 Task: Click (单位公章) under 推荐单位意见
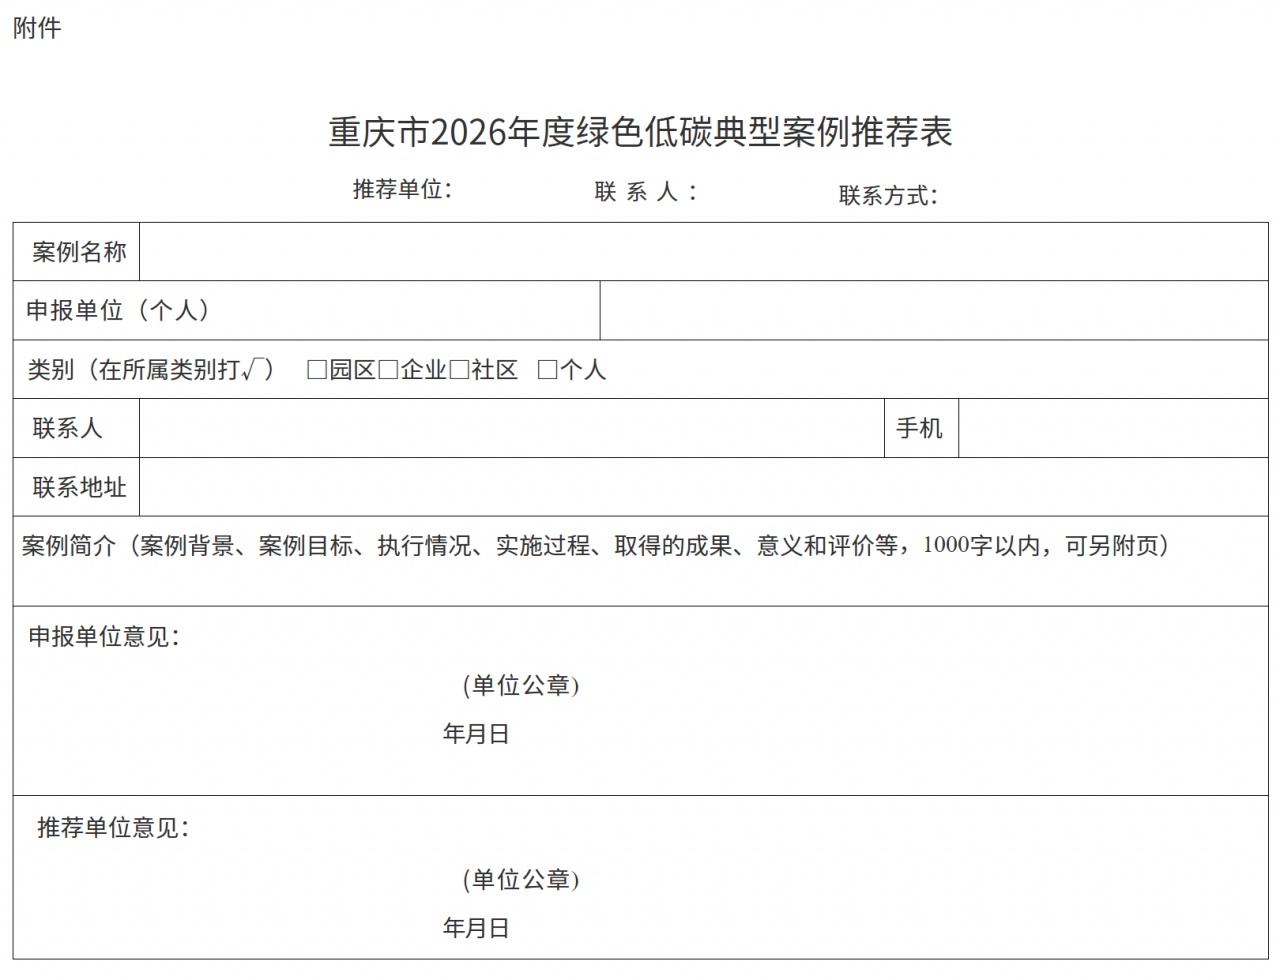(521, 880)
